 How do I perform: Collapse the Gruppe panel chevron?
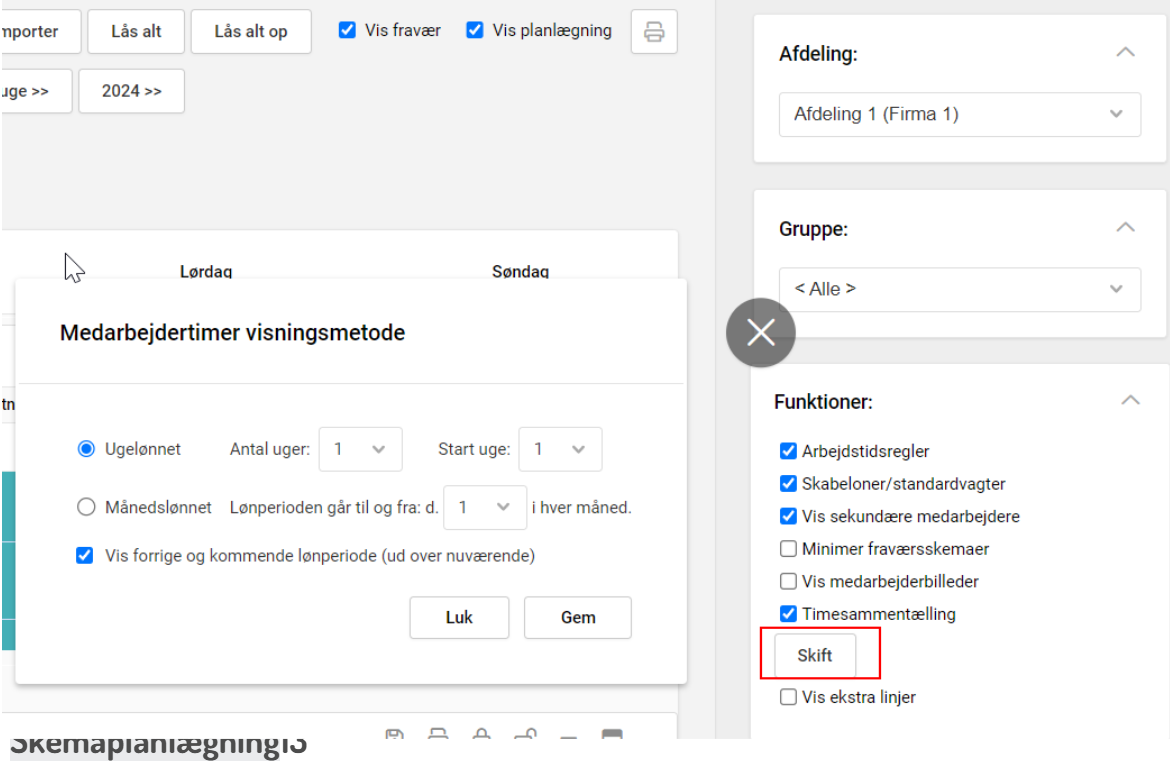(x=1125, y=228)
